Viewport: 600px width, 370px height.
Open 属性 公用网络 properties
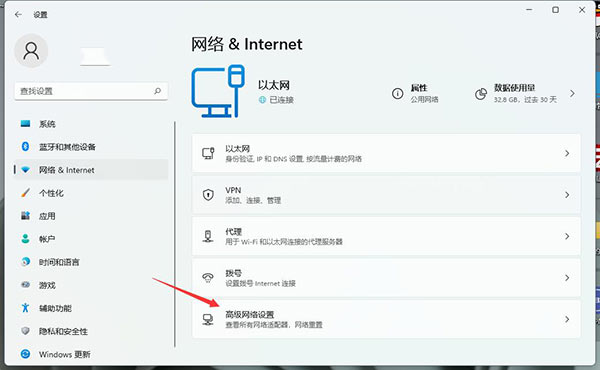click(415, 93)
